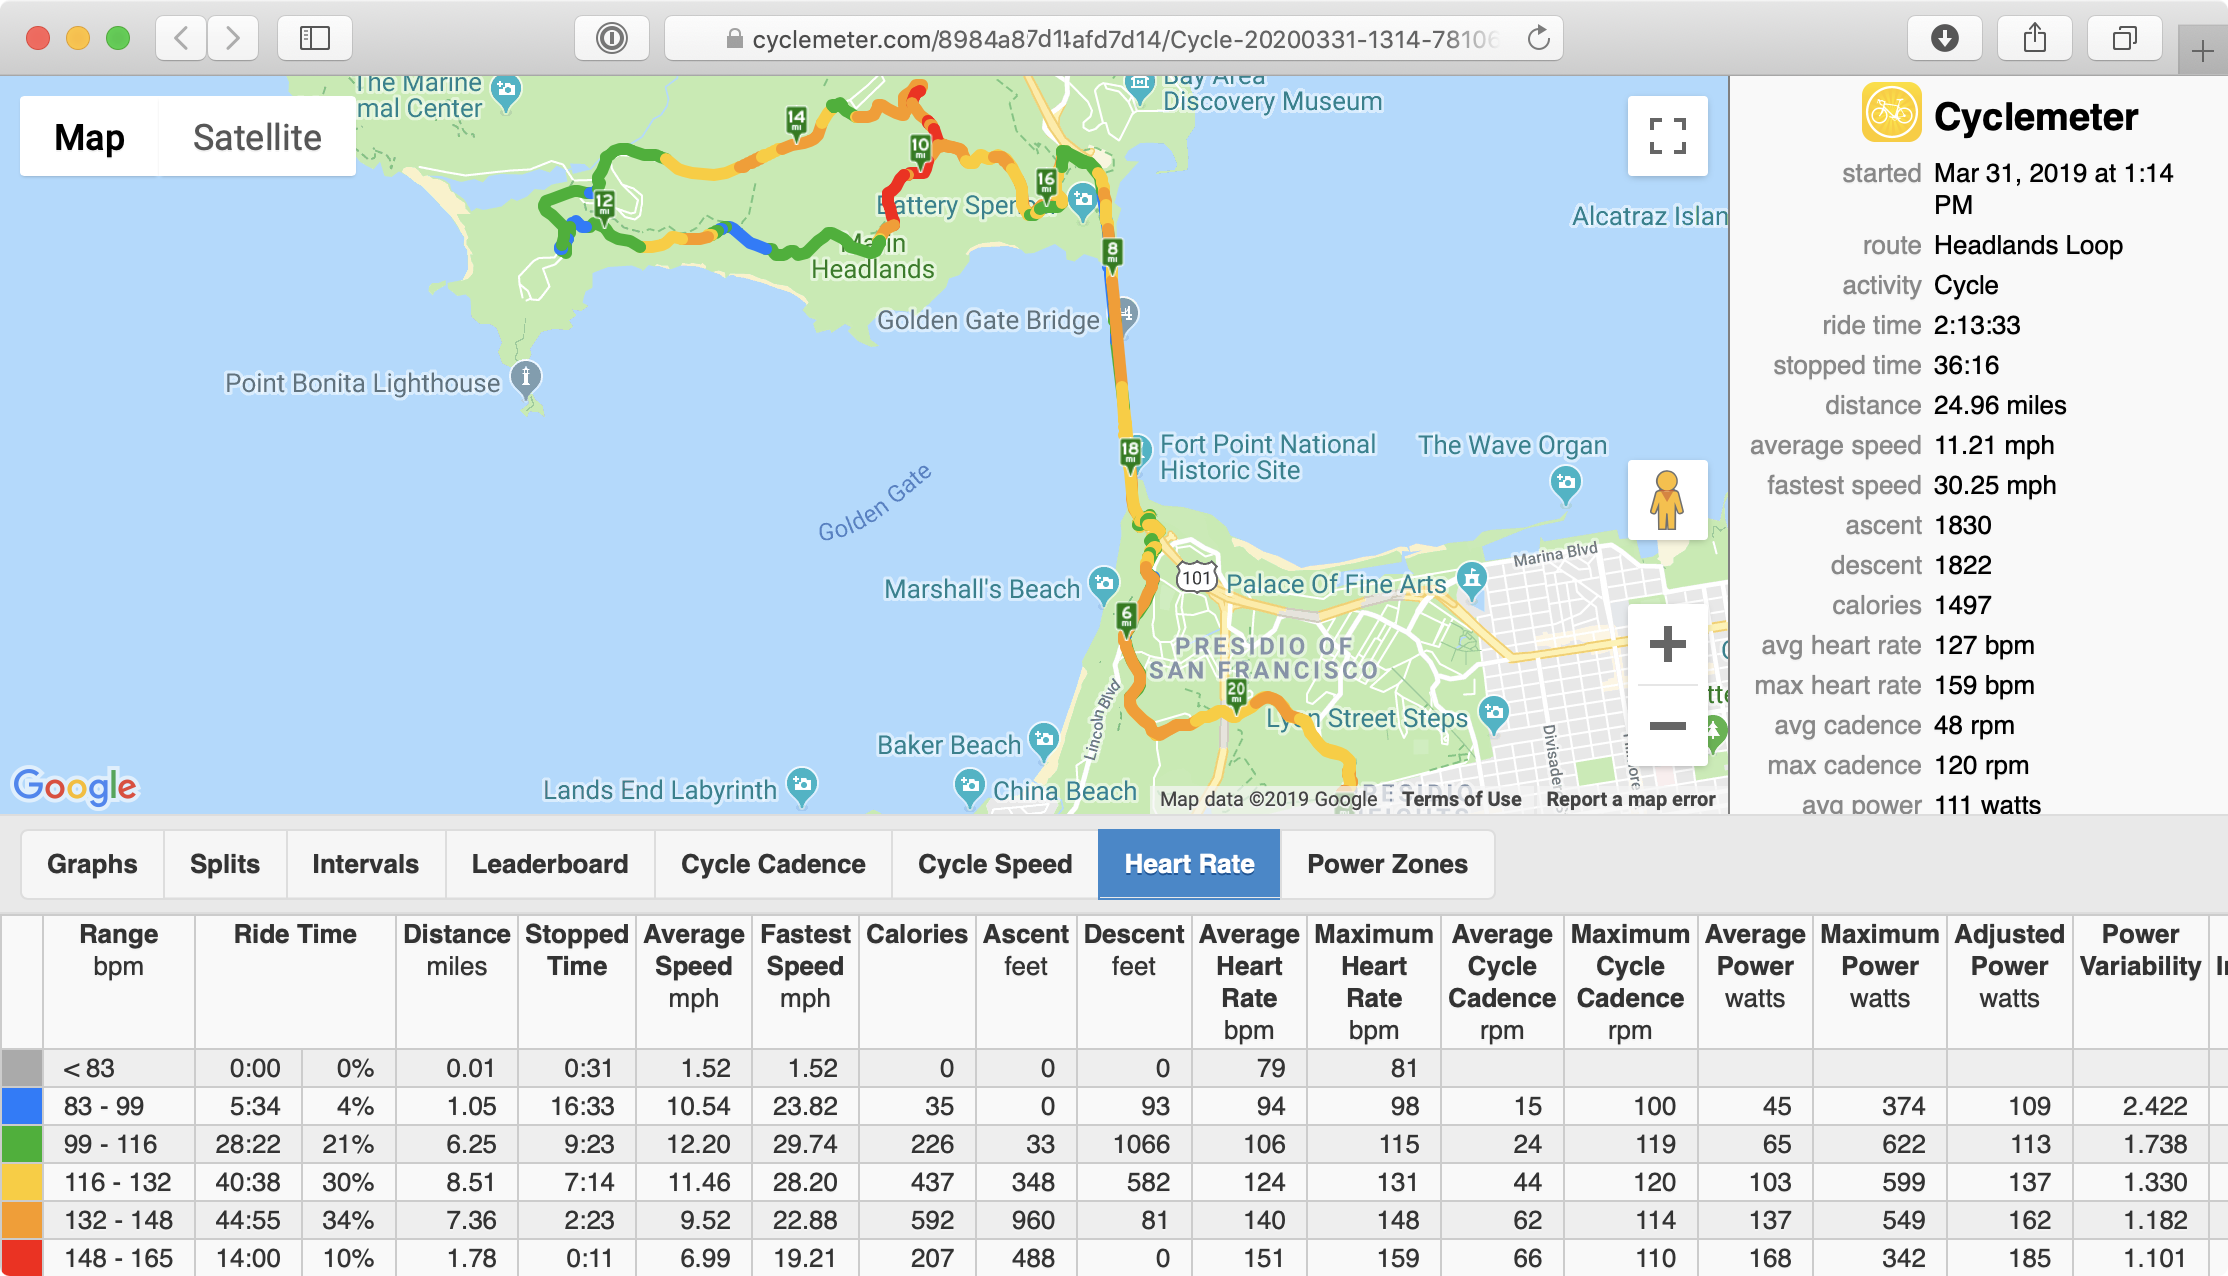The width and height of the screenshot is (2228, 1276).
Task: Click the 24.96 miles distance value
Action: coord(2000,405)
